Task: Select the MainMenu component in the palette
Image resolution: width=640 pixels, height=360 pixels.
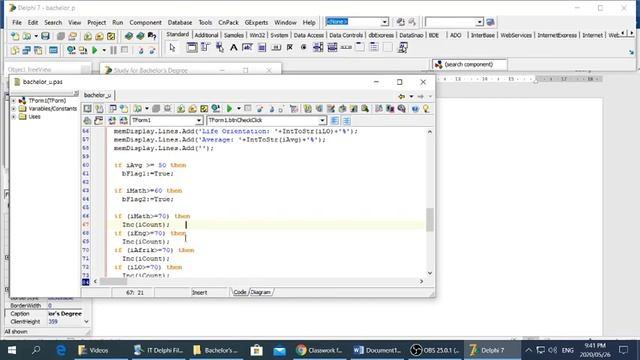Action: click(x=205, y=48)
